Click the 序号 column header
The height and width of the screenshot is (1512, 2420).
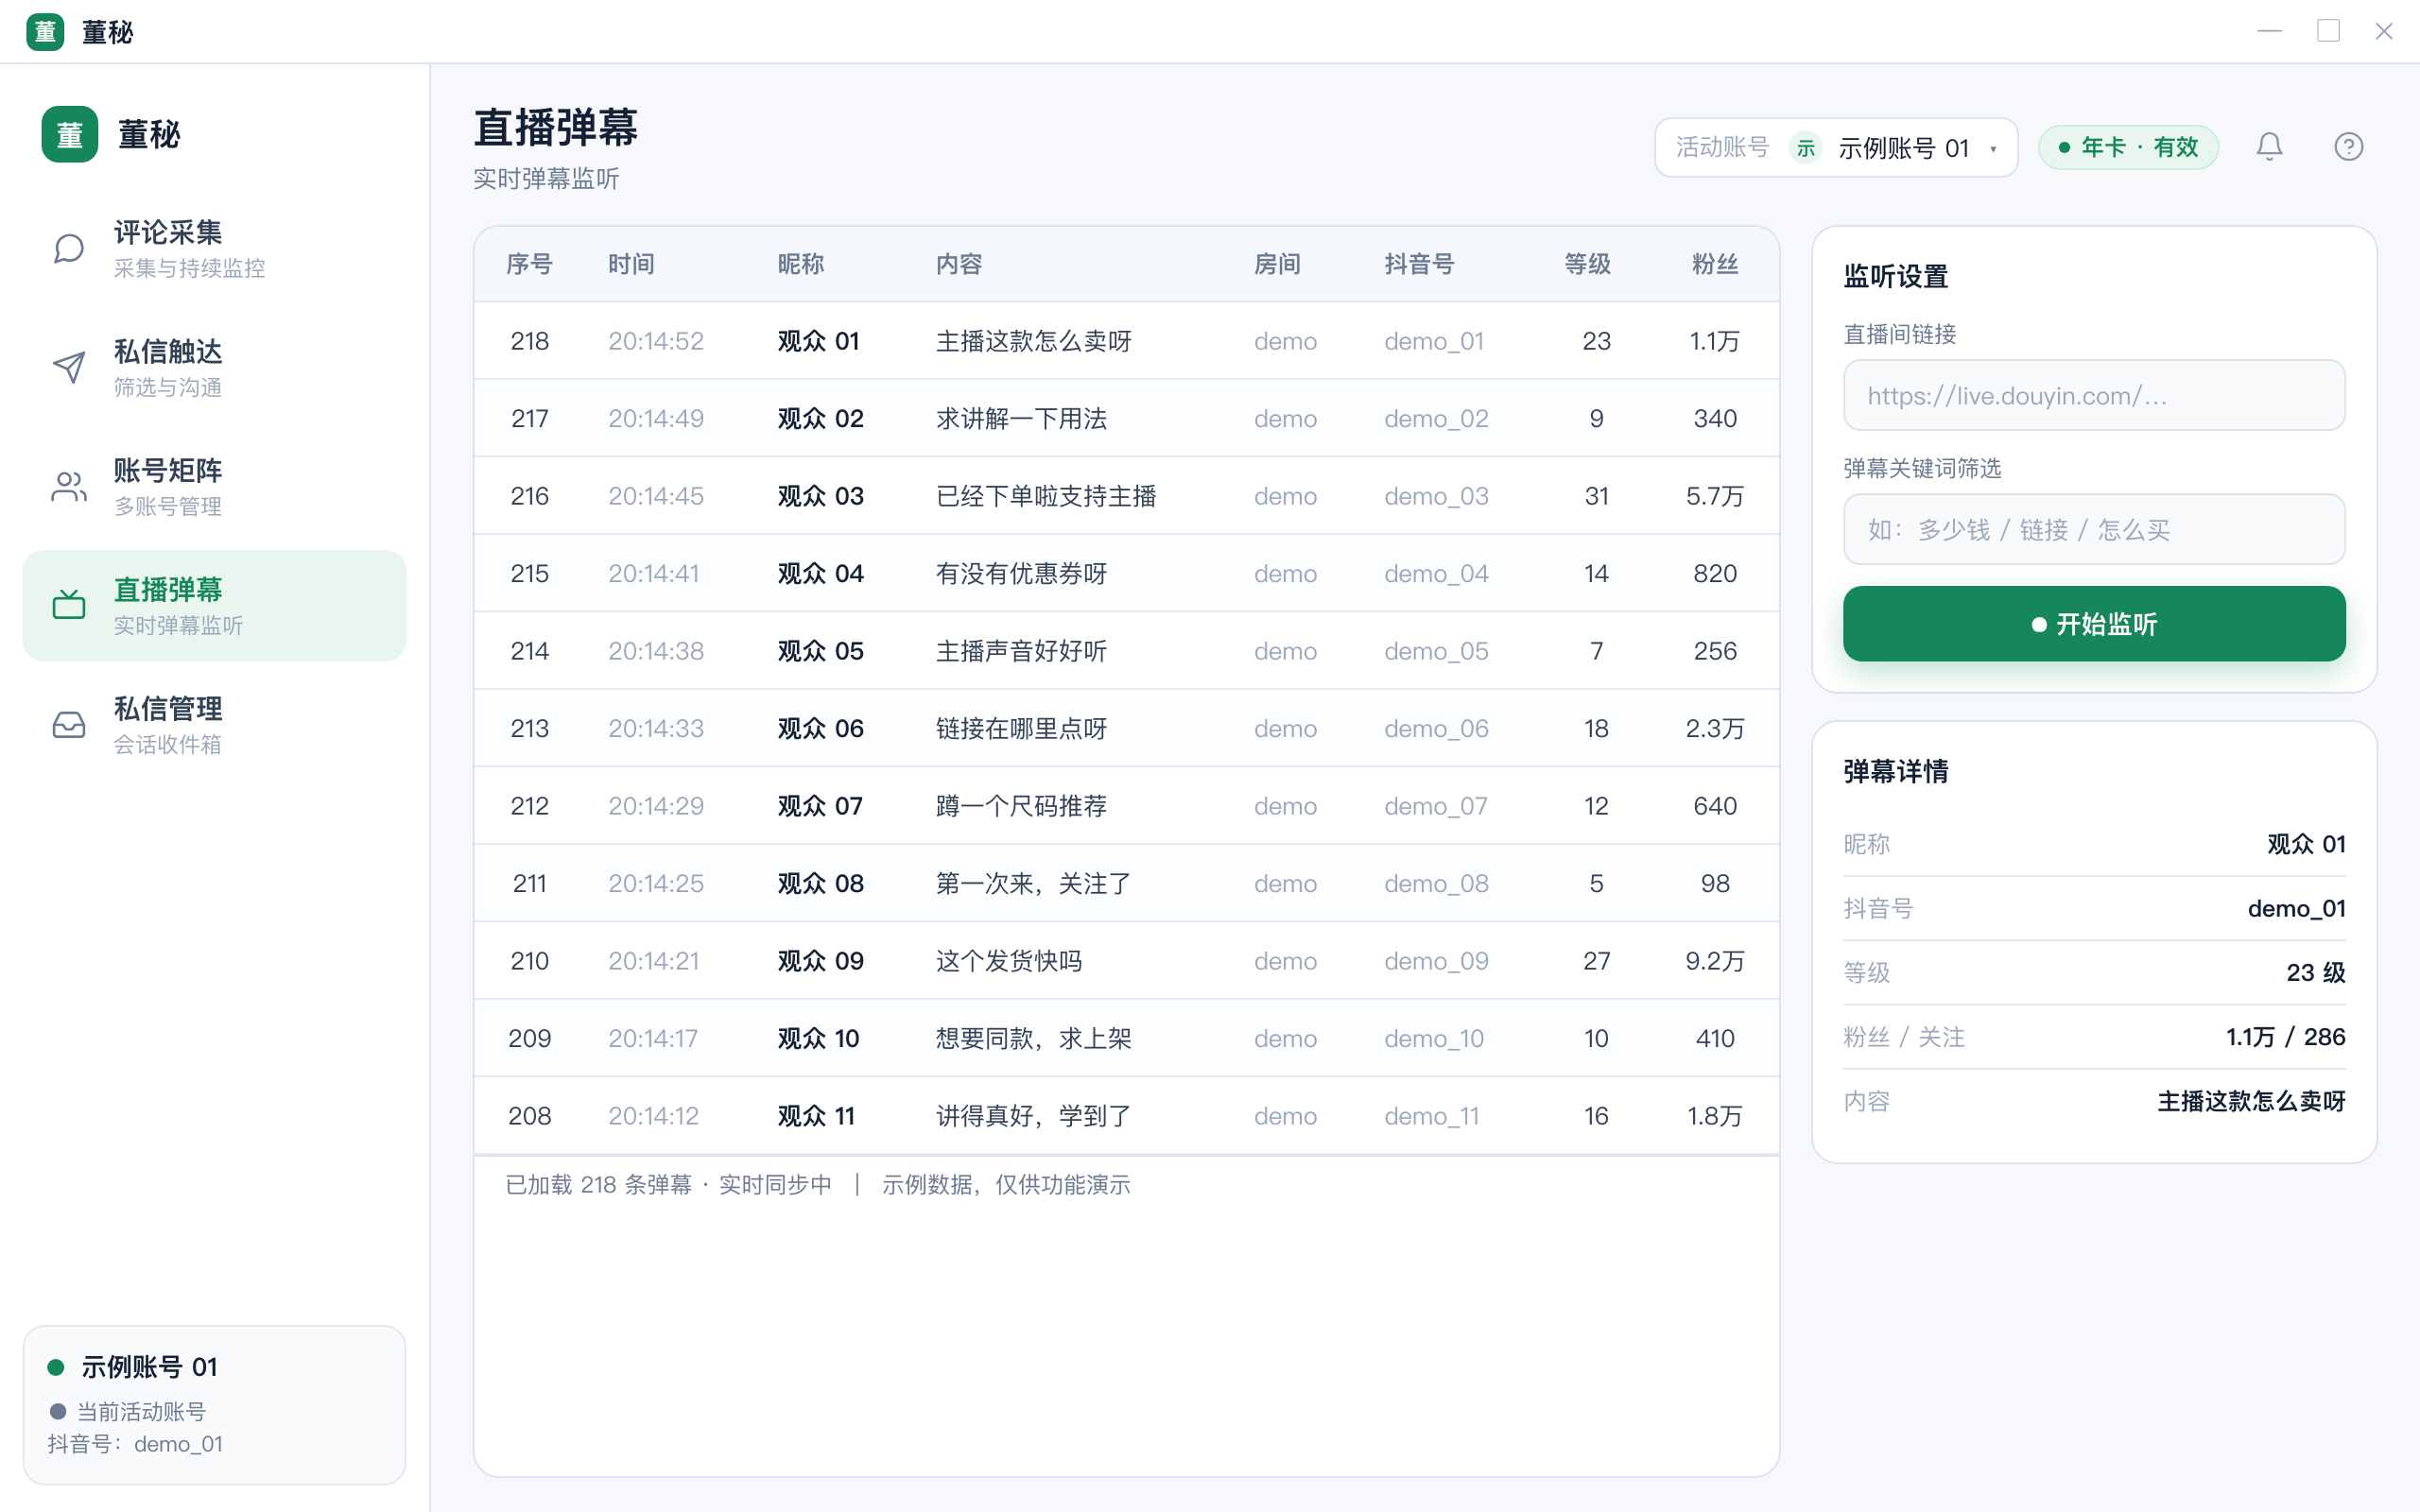click(529, 264)
